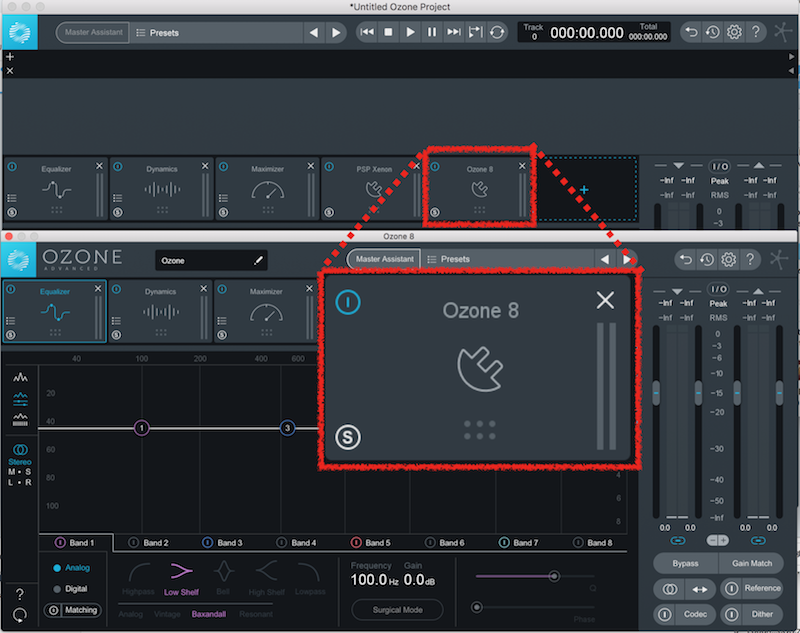Choose the Highpass filter shape
This screenshot has height=633, width=800.
[x=138, y=578]
